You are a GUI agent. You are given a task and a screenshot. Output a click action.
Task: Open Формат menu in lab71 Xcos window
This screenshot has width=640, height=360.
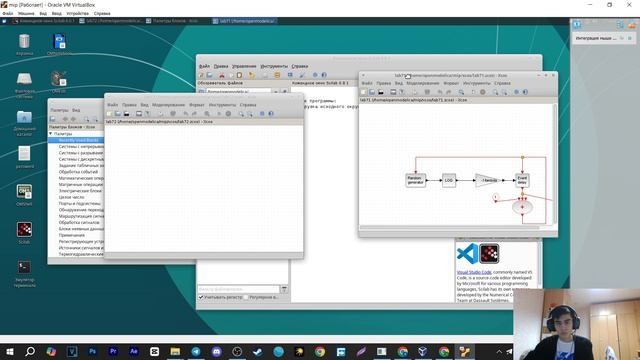[451, 83]
